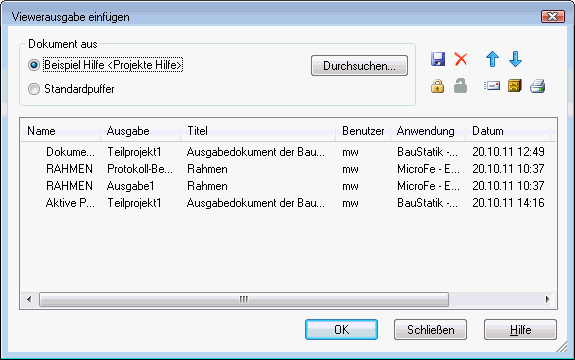Select the Standardpuffer radio button
Viewport: 575px width, 360px height.
pos(34,89)
